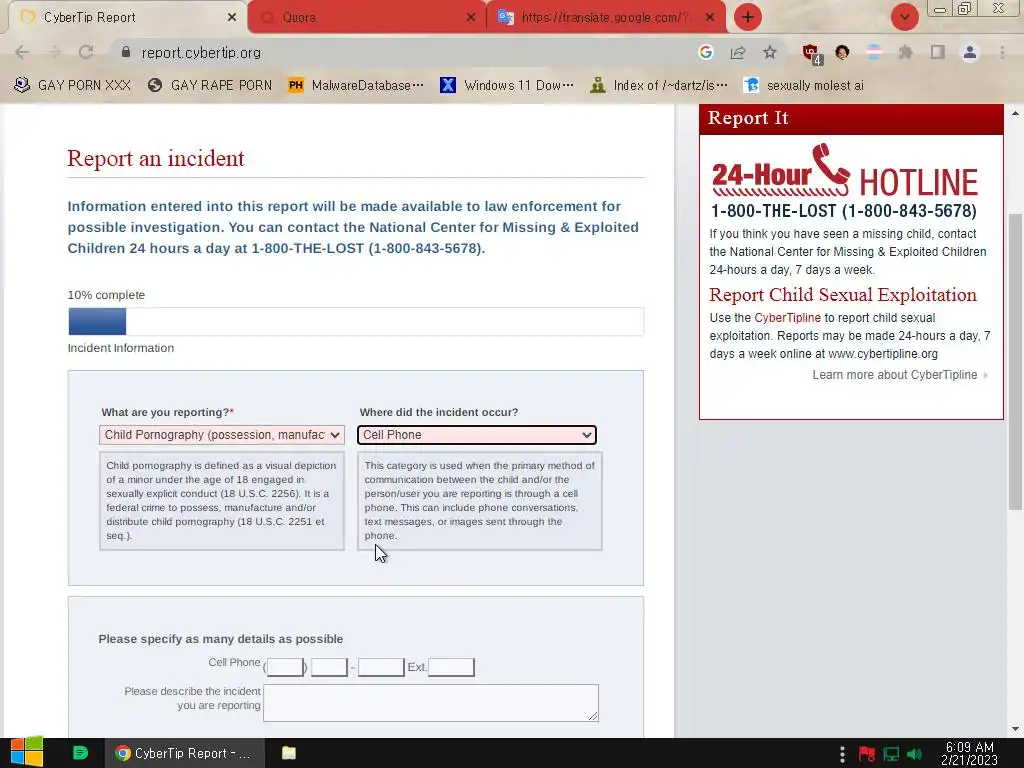Click the 'Report Child Sexual Exploitation' heading
The image size is (1024, 768).
coord(843,295)
